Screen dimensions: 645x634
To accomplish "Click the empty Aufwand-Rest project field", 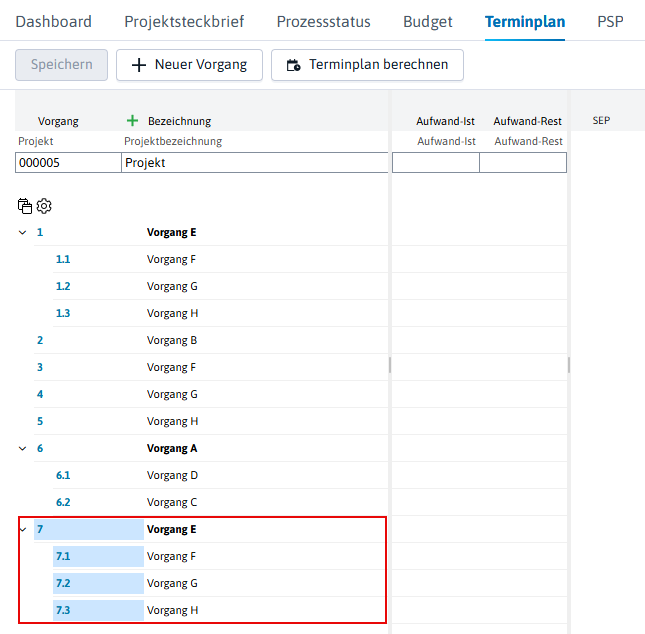I will click(523, 163).
